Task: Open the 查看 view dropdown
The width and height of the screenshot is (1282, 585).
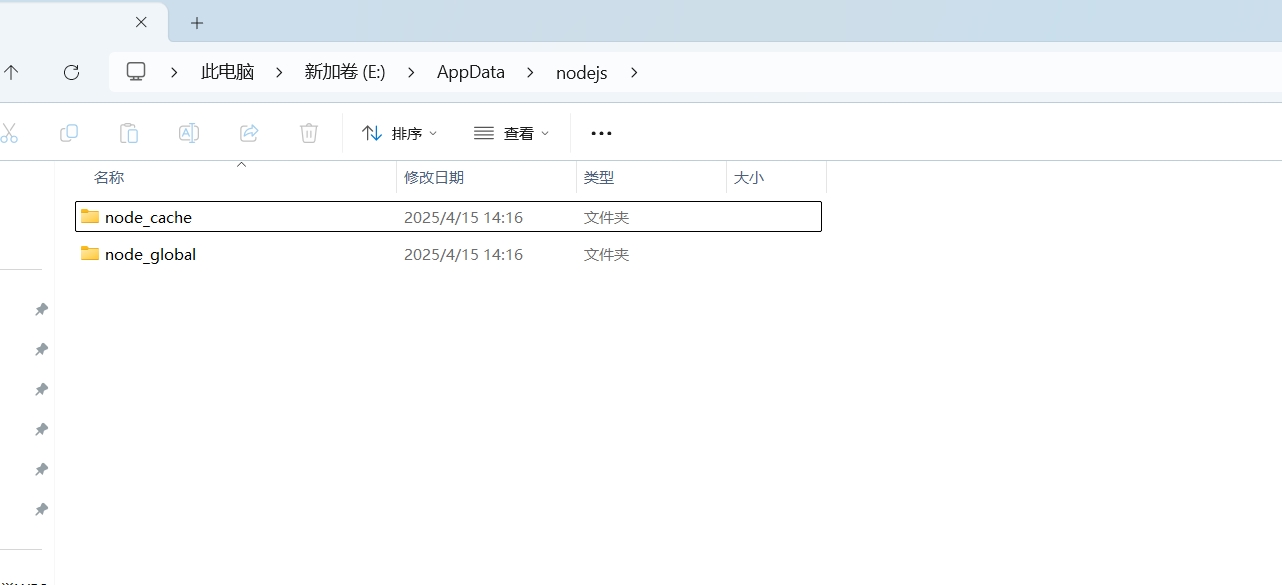Action: [x=512, y=133]
